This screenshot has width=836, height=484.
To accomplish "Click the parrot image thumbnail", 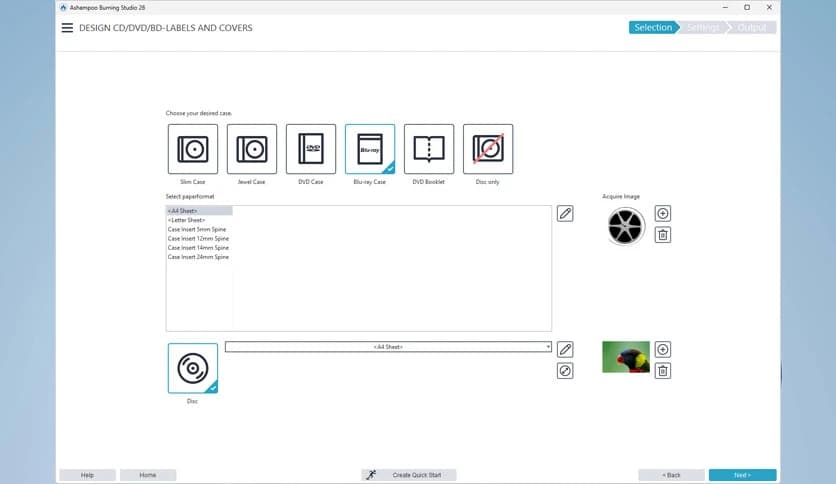I will click(626, 357).
